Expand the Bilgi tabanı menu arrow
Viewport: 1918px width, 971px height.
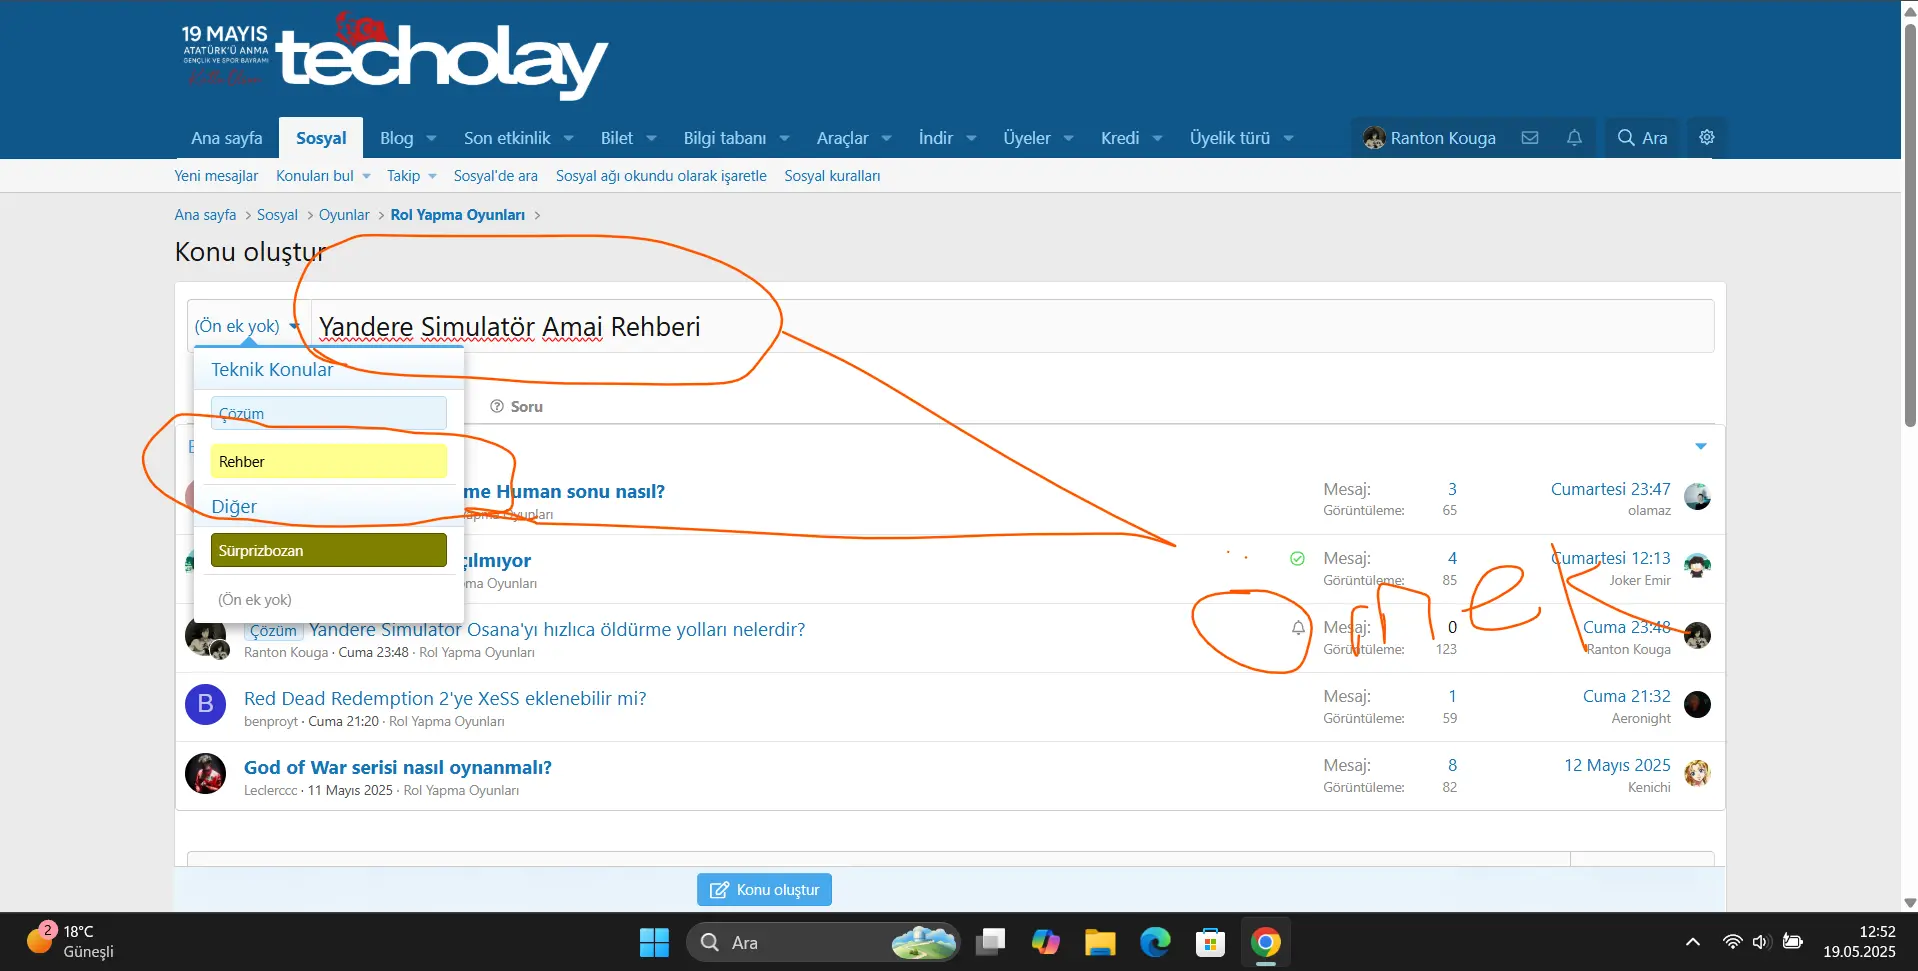tap(784, 138)
